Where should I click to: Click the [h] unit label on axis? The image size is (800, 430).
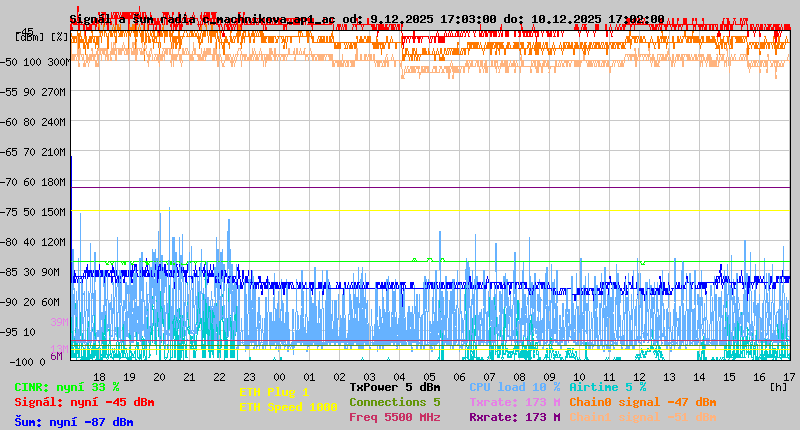(x=778, y=387)
